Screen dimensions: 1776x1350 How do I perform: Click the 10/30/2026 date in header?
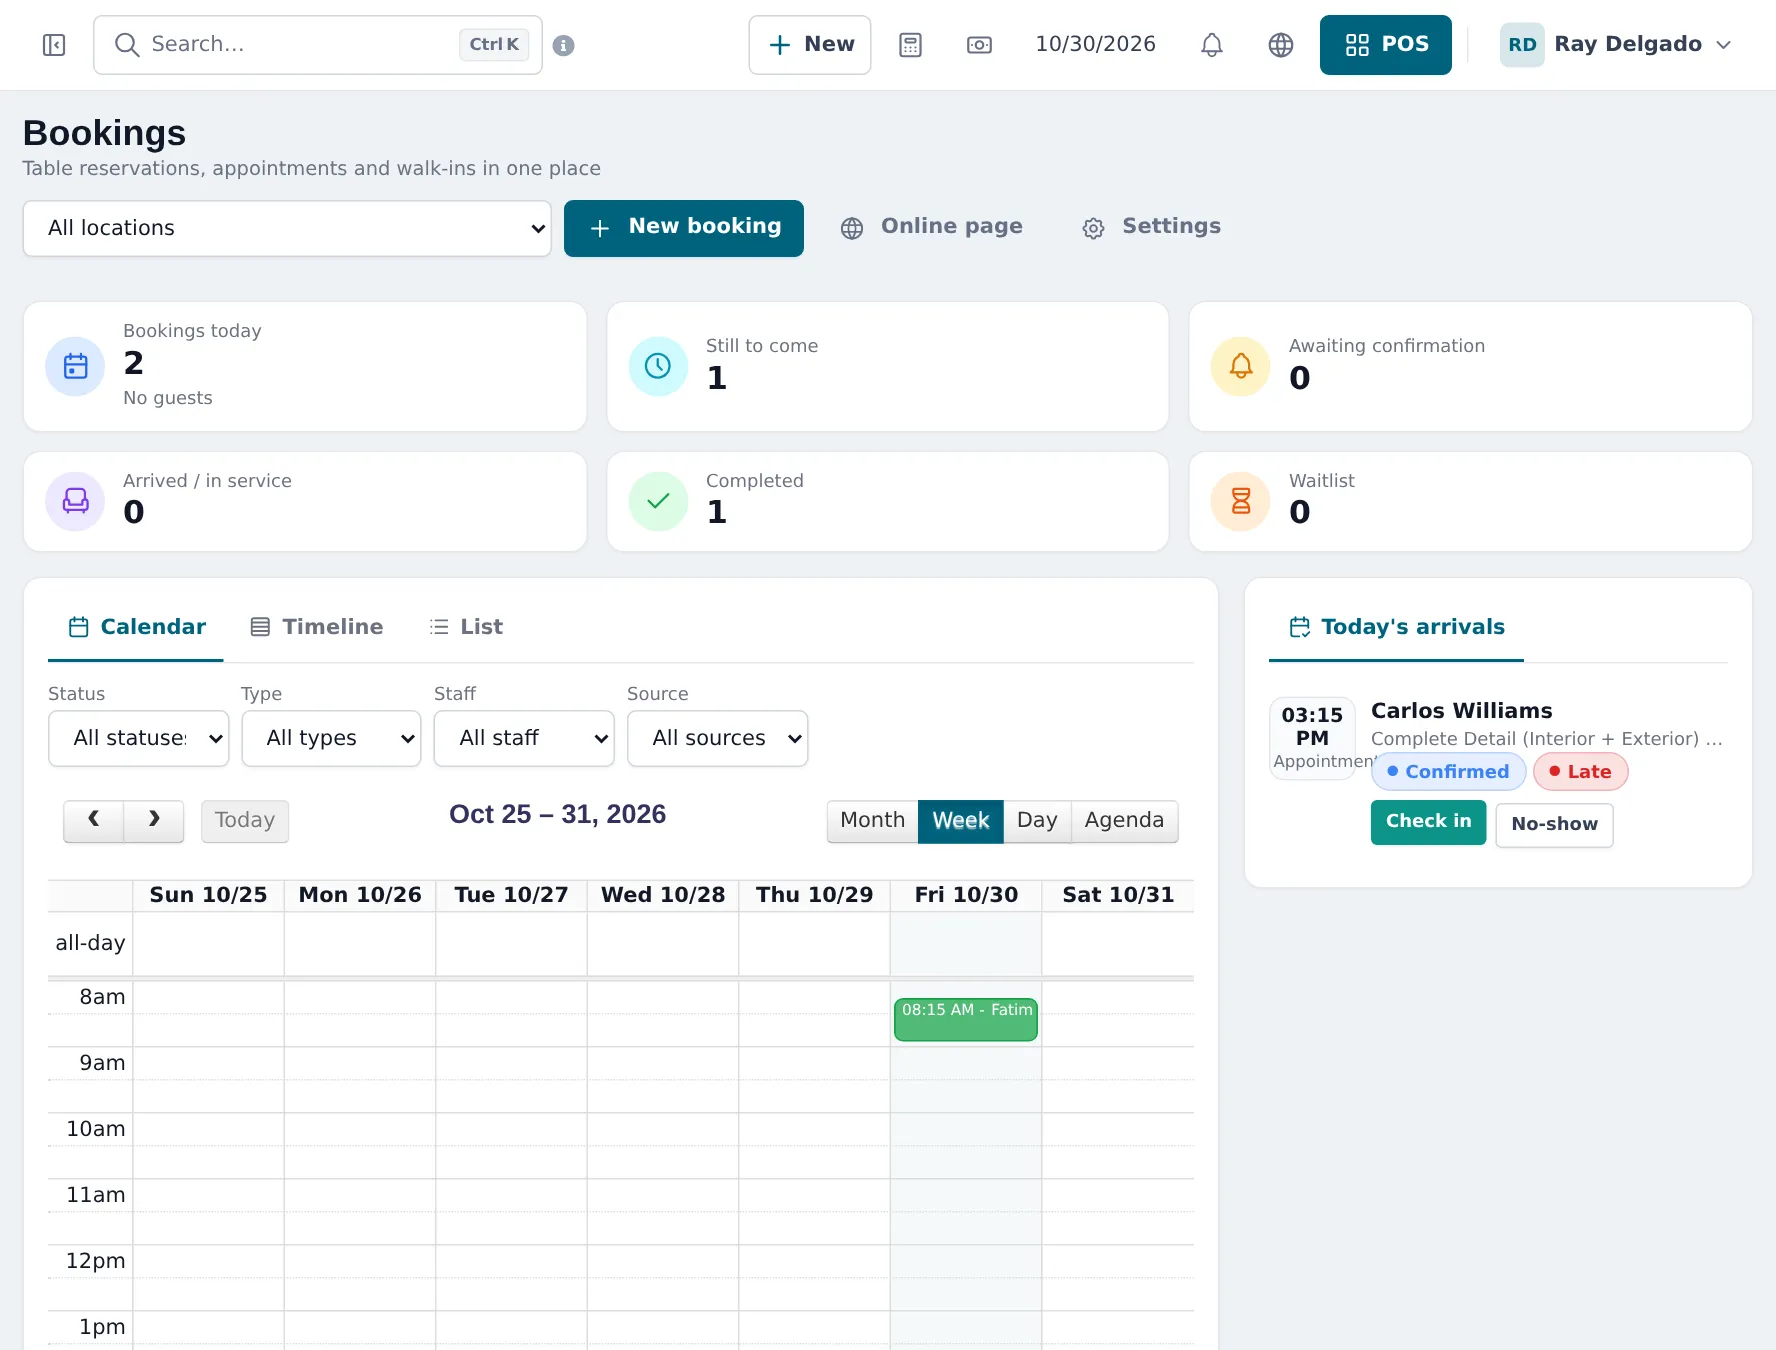tap(1095, 45)
